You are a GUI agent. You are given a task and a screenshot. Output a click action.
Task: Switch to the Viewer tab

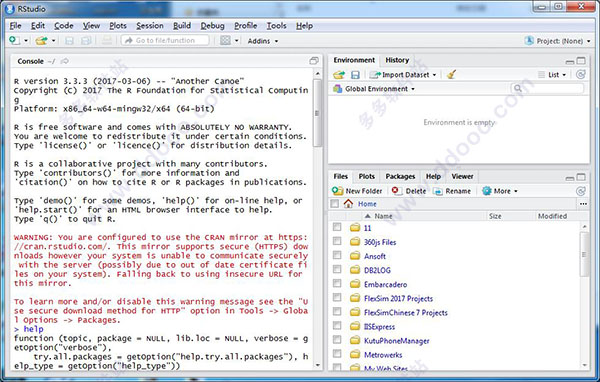(x=462, y=176)
